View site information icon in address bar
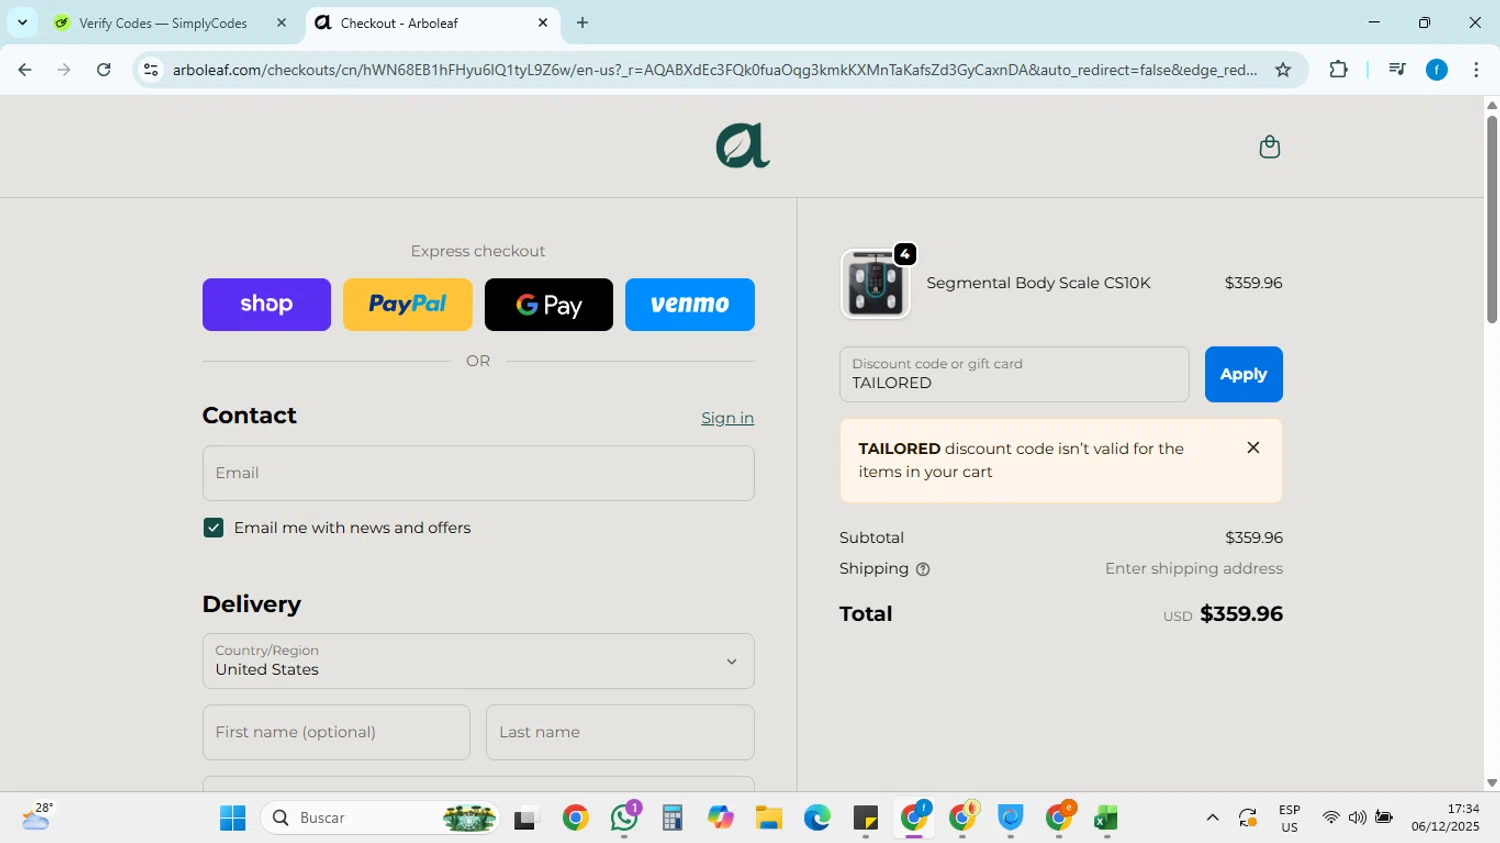 (151, 70)
